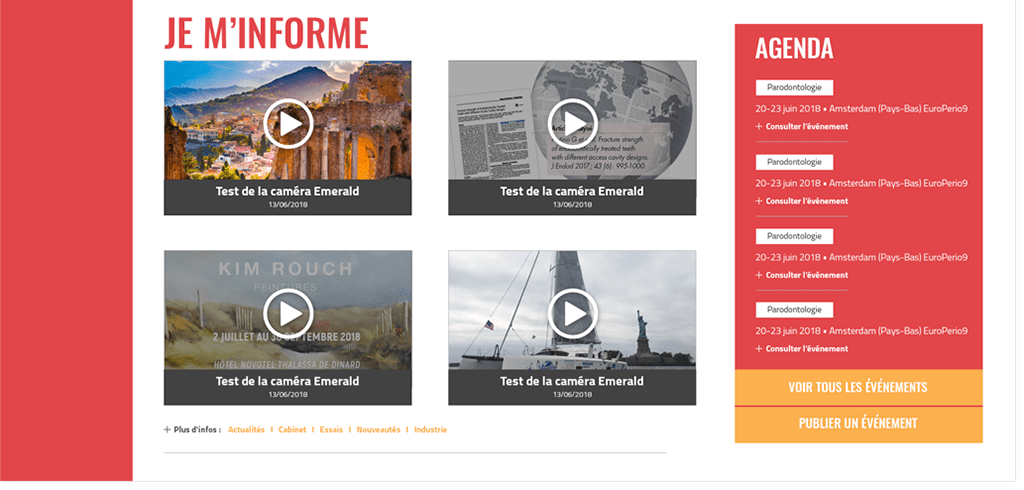
Task: Click the plus icon beside Plus d'infos
Action: coord(167,430)
